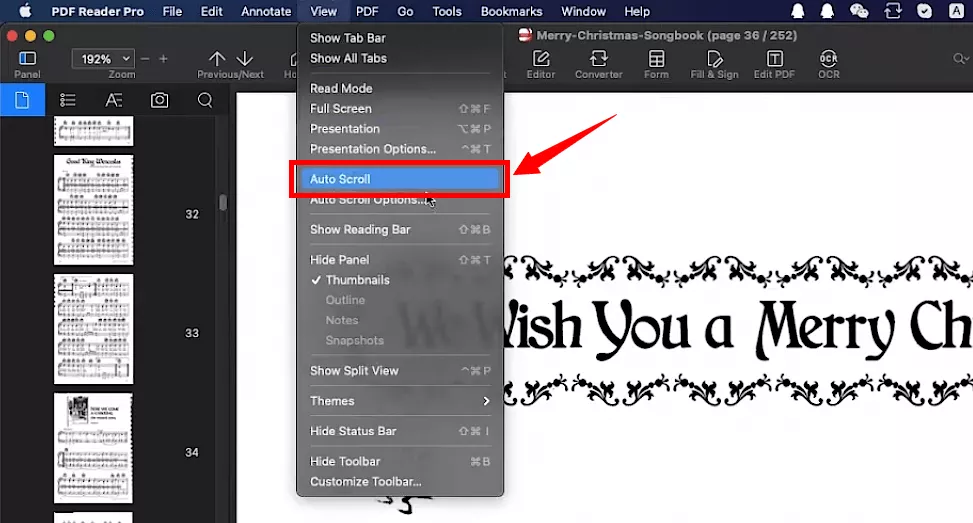Image resolution: width=973 pixels, height=523 pixels.
Task: Open the Bookmarks menu
Action: pos(511,11)
